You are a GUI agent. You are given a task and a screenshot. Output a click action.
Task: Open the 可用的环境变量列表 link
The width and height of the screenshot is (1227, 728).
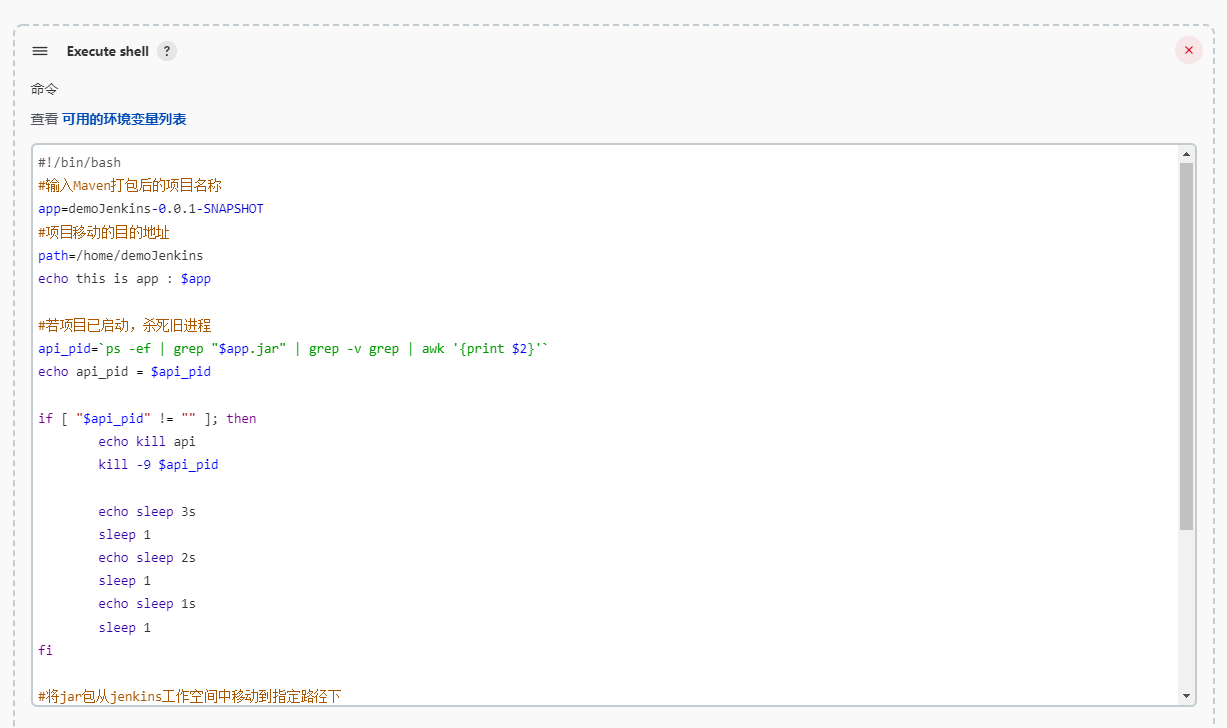pos(124,119)
